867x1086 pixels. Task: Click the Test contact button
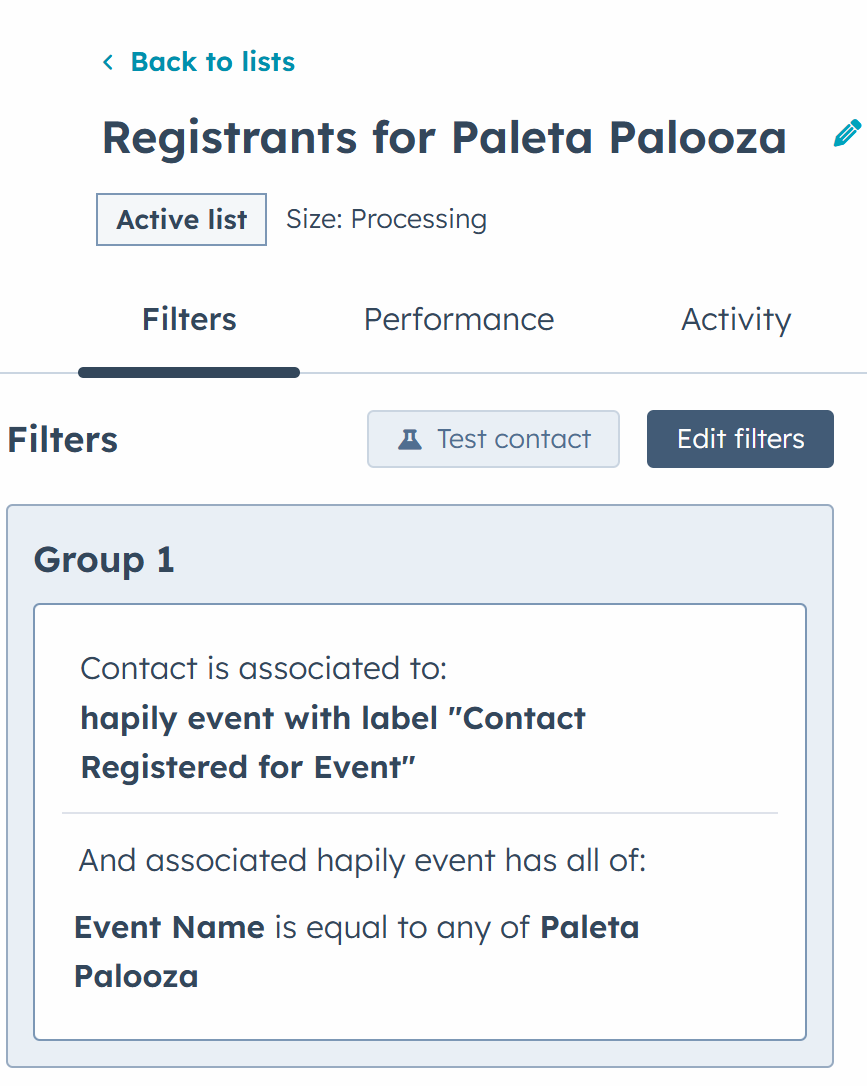pyautogui.click(x=493, y=439)
